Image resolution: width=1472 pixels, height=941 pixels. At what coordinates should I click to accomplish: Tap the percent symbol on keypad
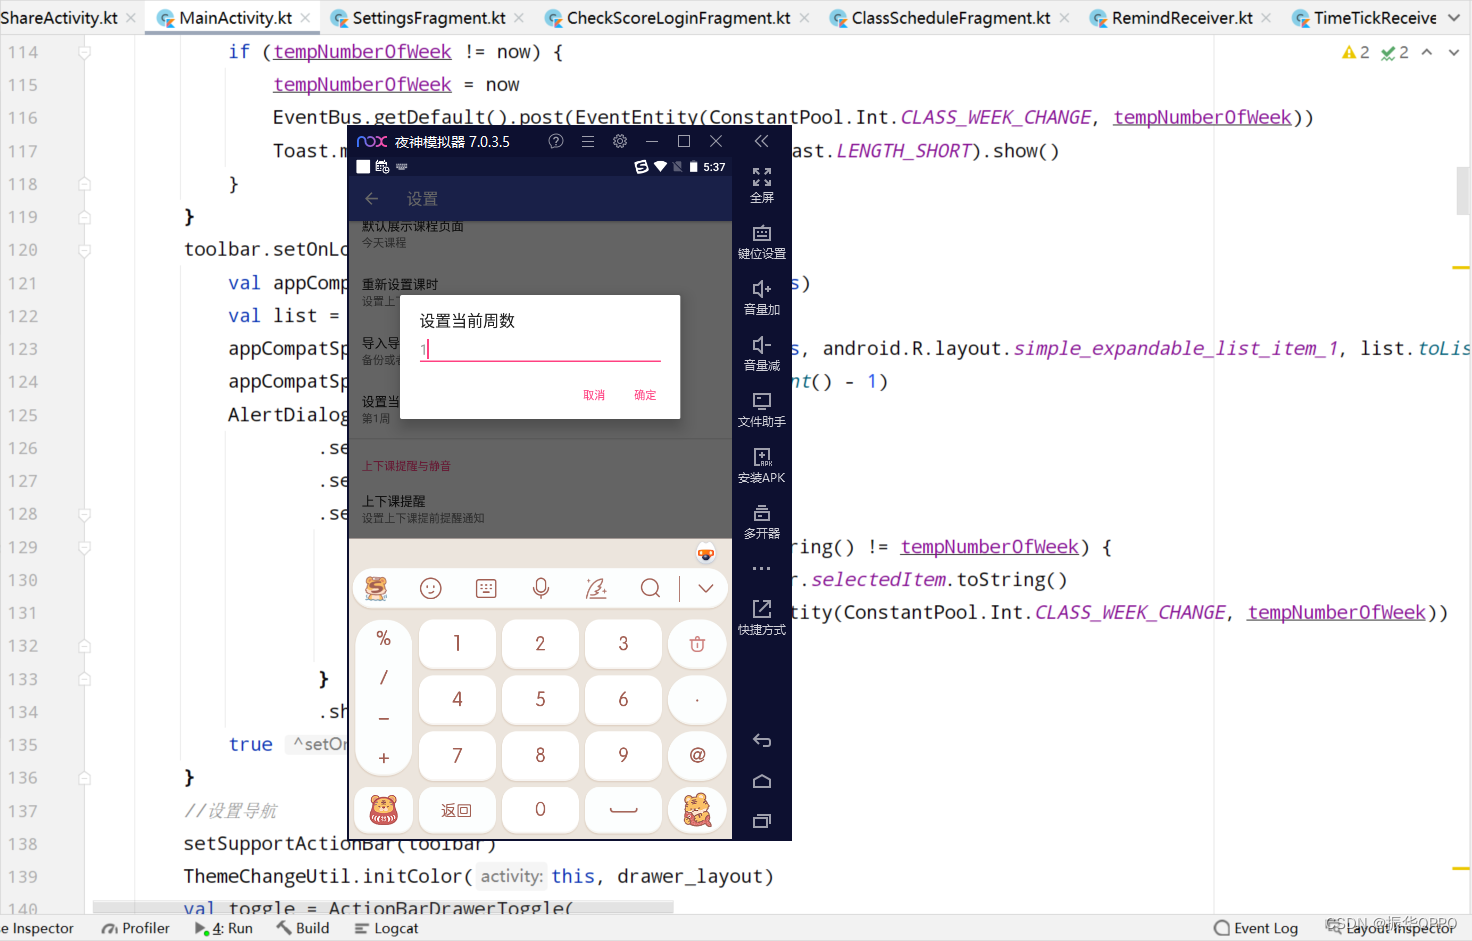click(383, 638)
